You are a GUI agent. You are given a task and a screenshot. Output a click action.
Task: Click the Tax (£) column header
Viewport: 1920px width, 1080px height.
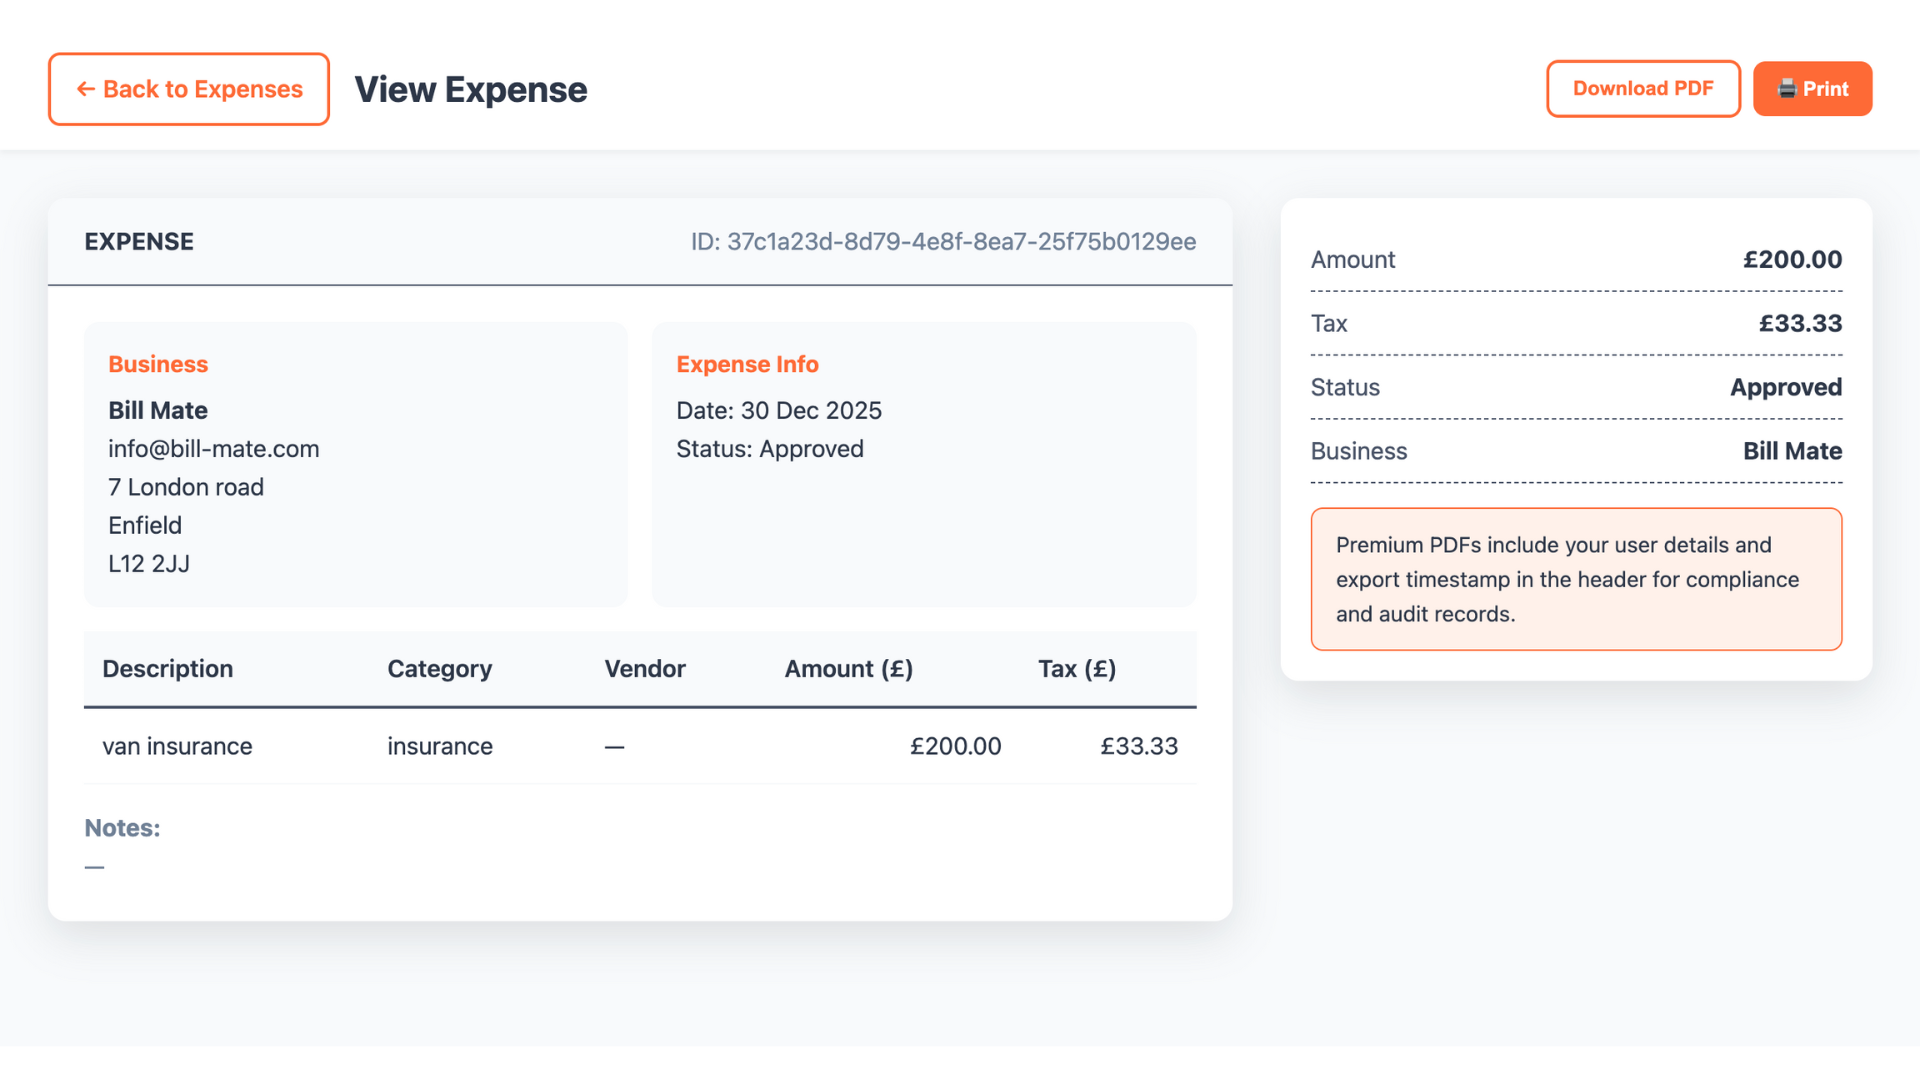tap(1077, 669)
